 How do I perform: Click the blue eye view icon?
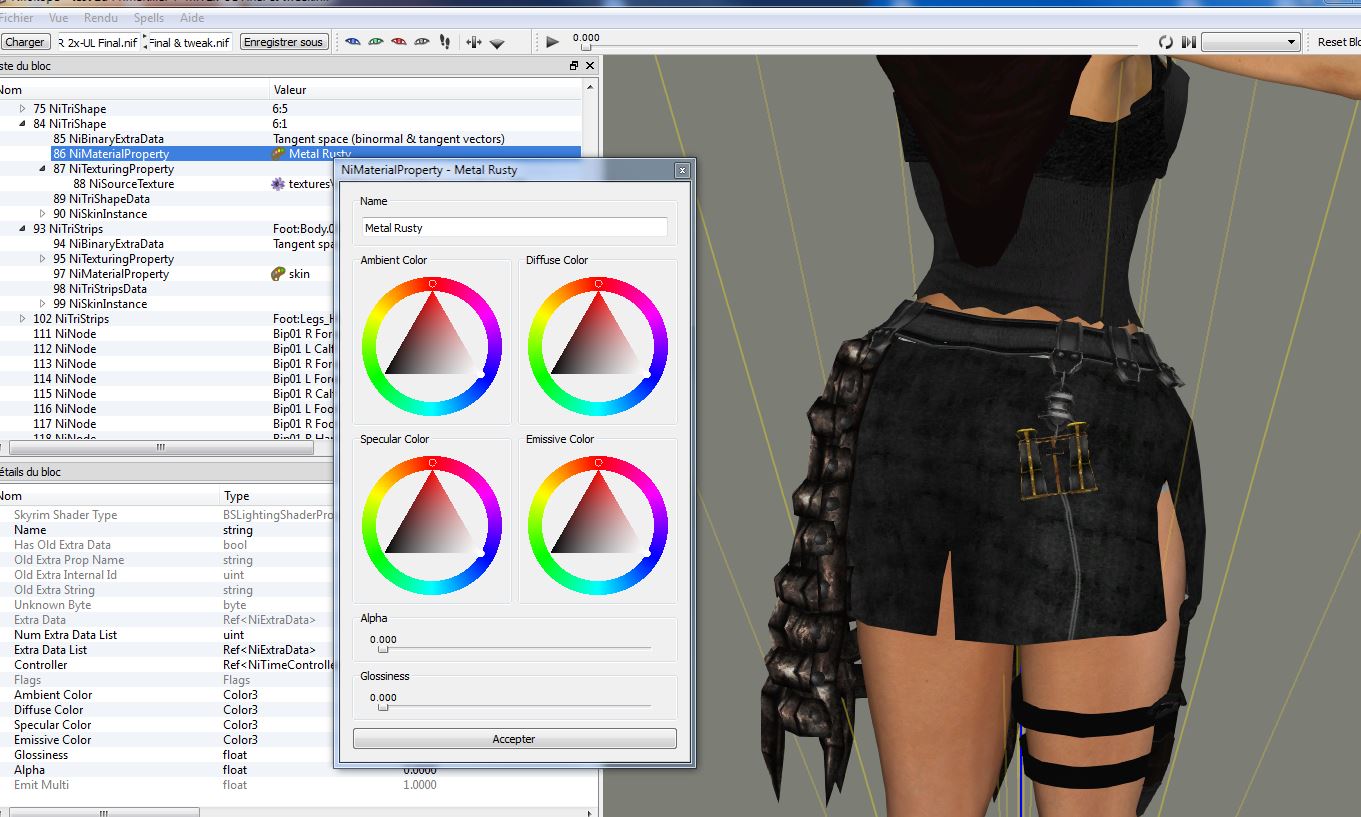click(351, 42)
